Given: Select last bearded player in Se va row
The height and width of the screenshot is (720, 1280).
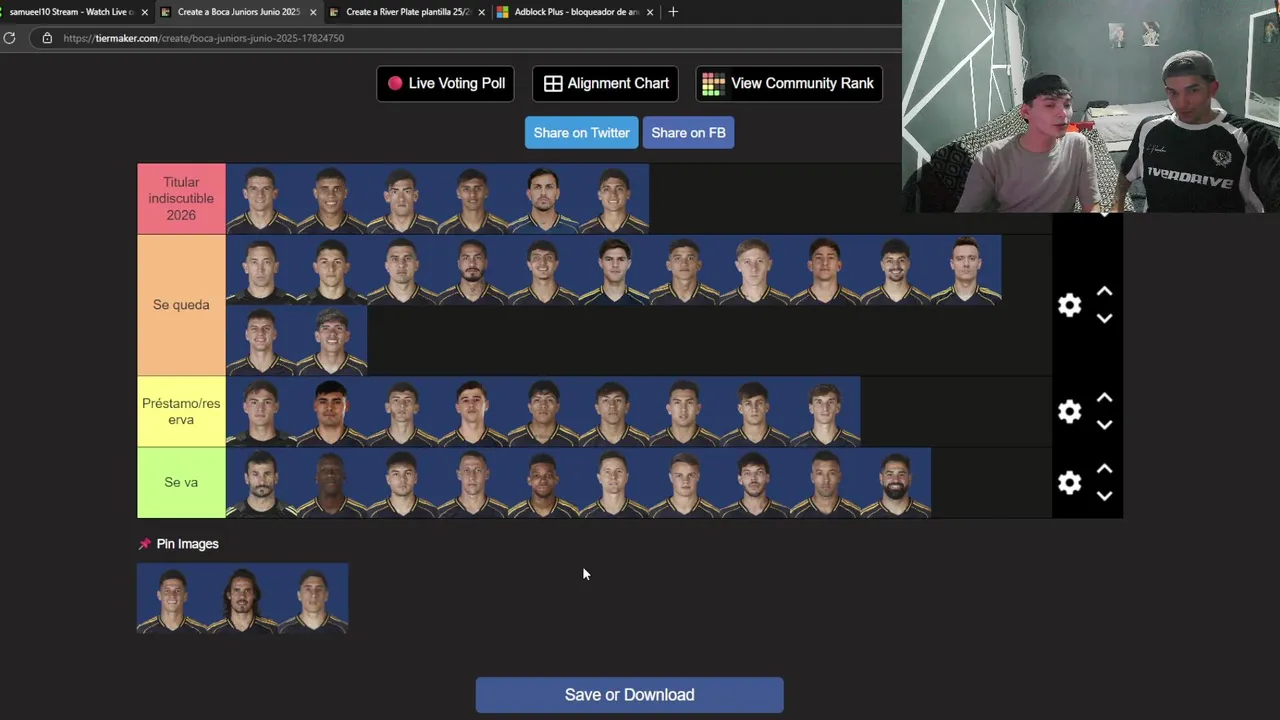Looking at the screenshot, I should click(896, 482).
